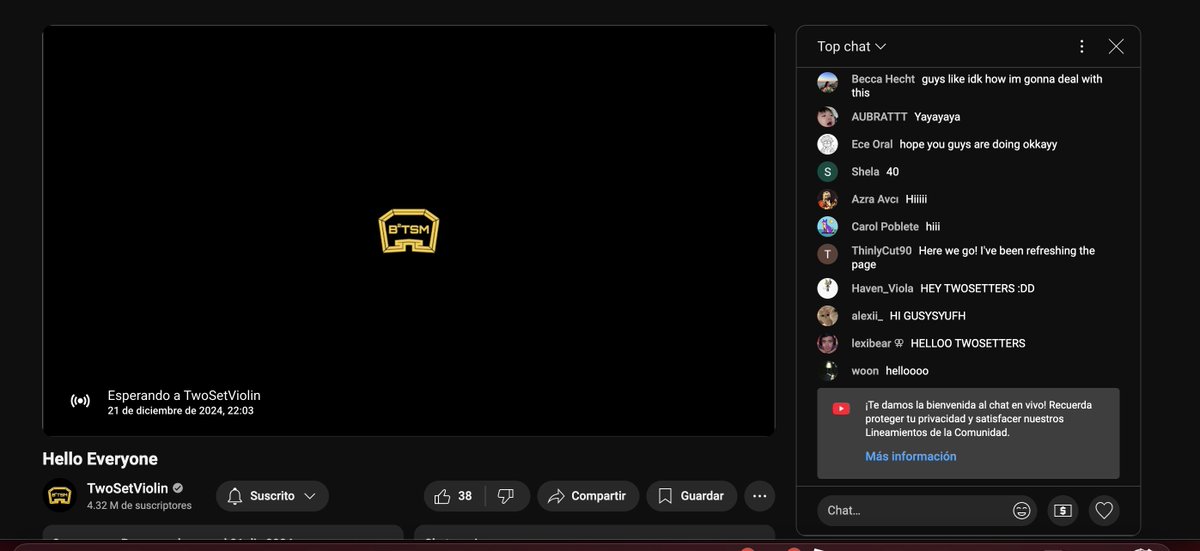Close the live chat panel

(x=1116, y=46)
